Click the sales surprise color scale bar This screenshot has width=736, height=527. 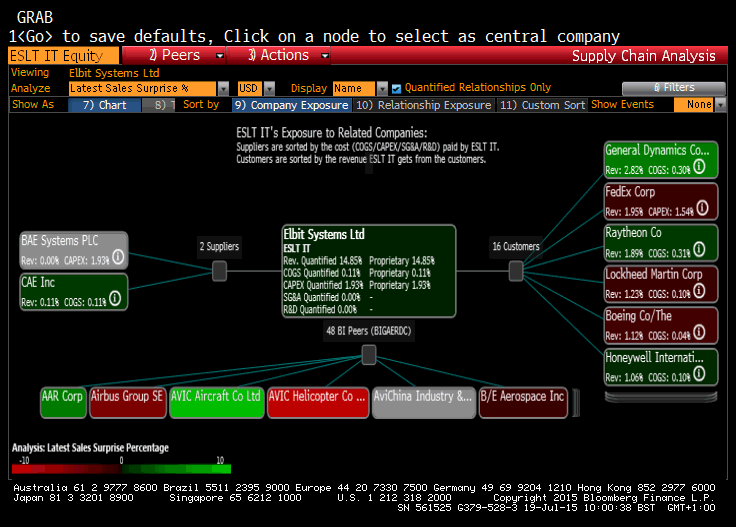(122, 469)
